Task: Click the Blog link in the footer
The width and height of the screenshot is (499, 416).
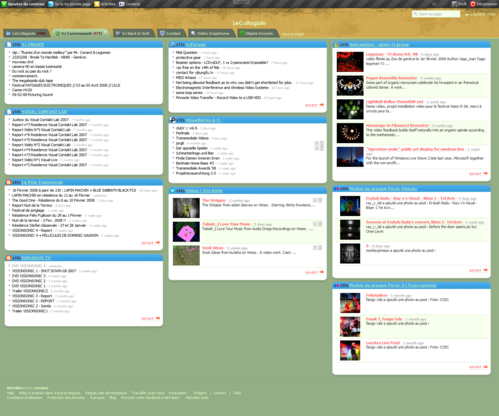Action: click(113, 398)
